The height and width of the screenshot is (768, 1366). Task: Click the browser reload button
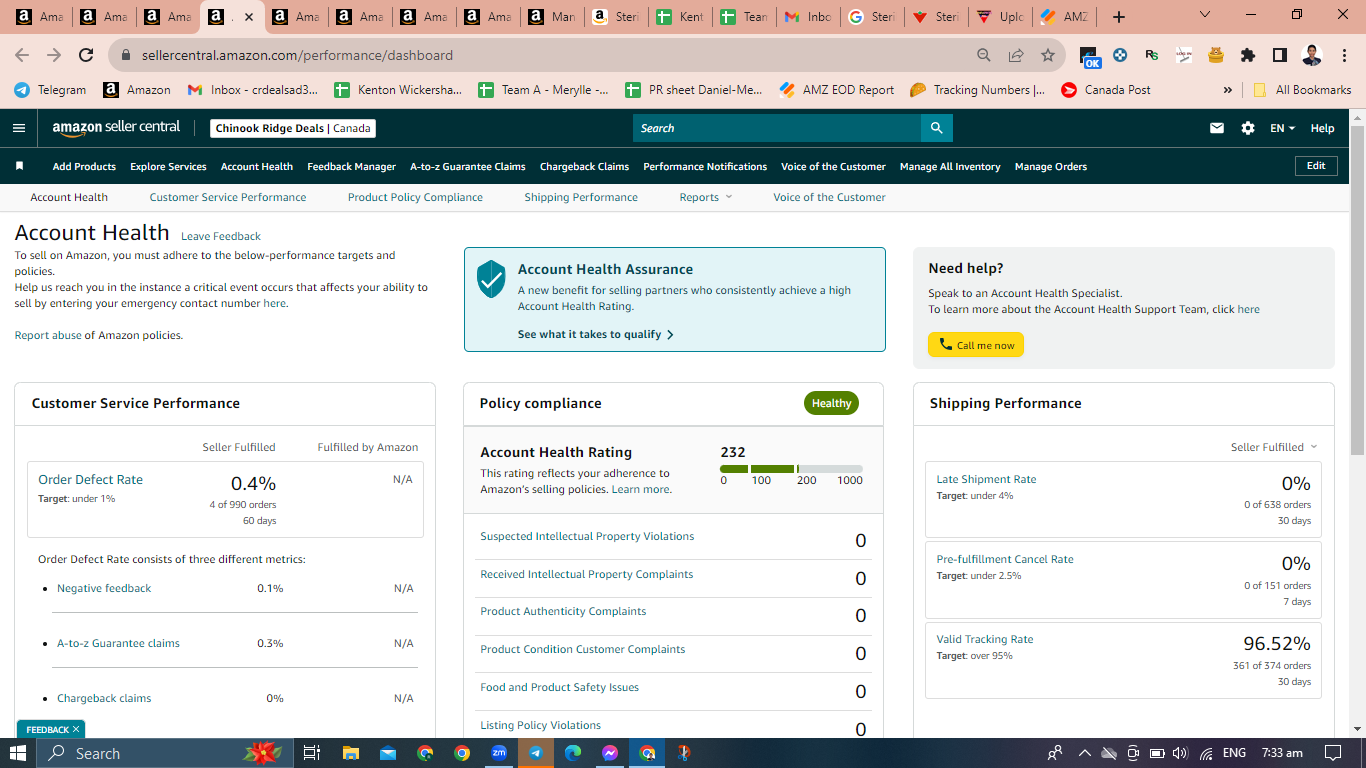[x=86, y=55]
